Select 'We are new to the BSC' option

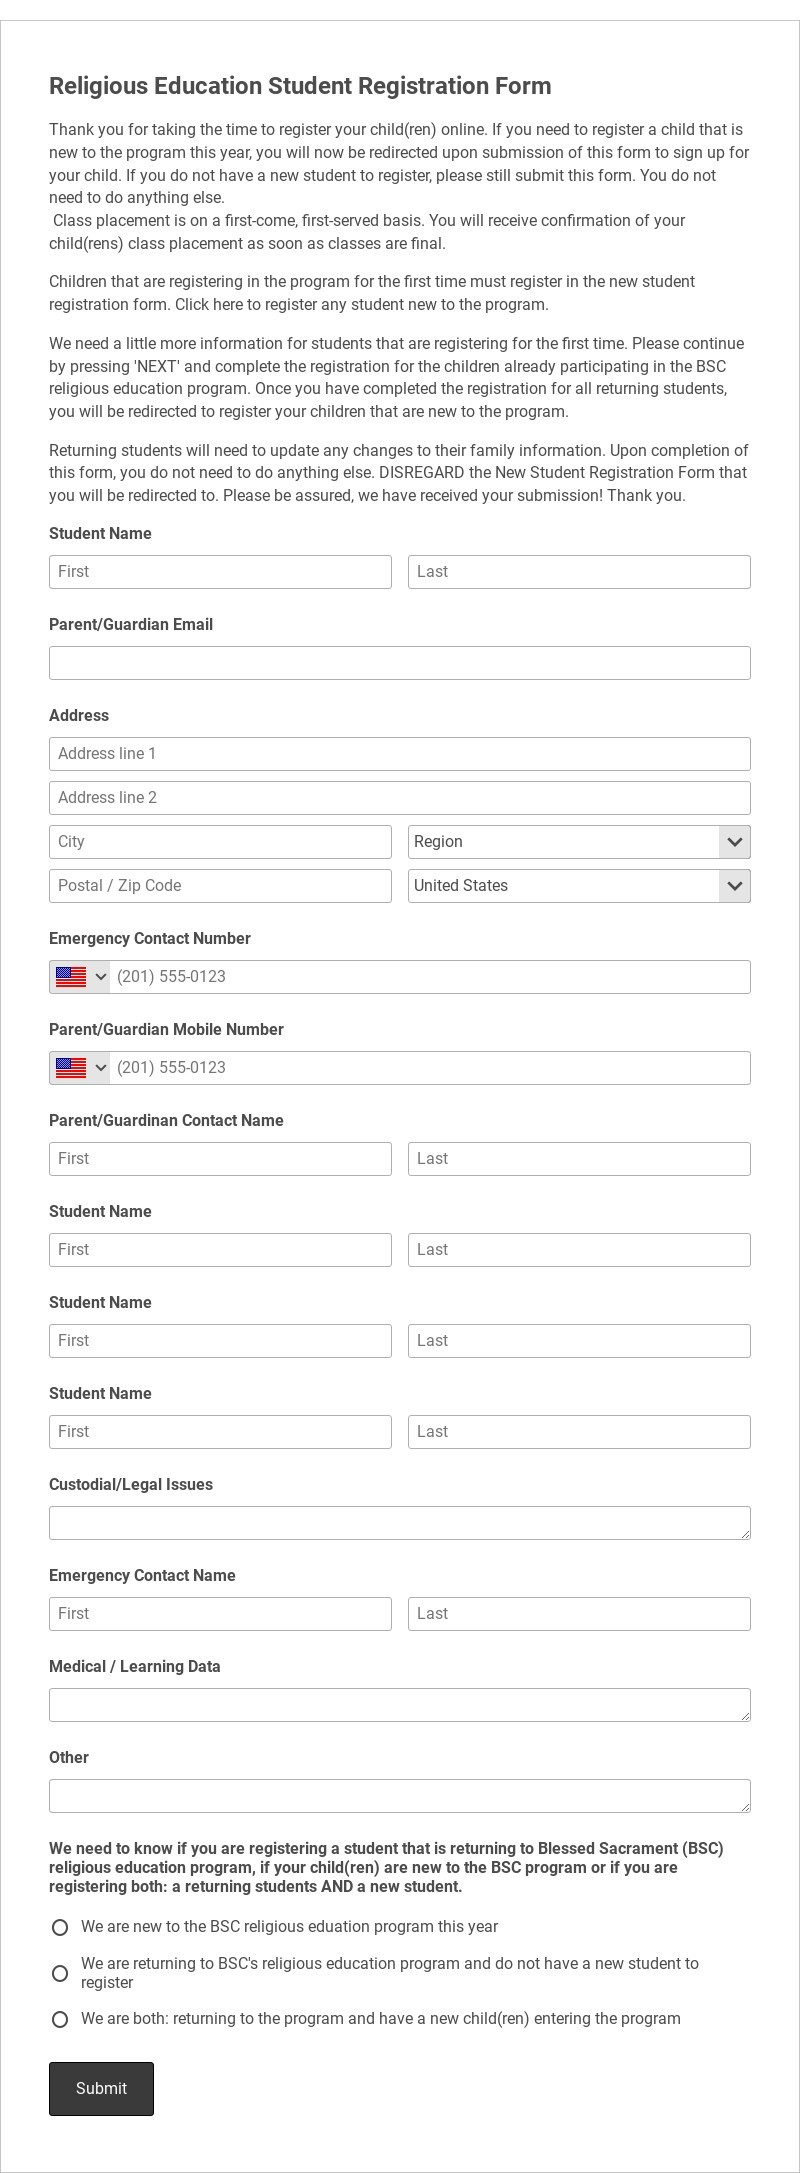coord(60,1927)
